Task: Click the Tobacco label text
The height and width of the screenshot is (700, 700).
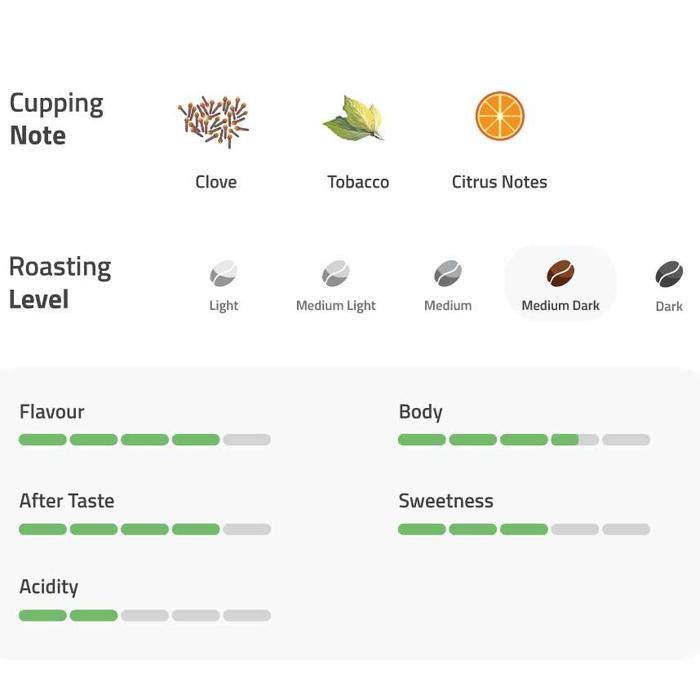Action: click(x=358, y=182)
